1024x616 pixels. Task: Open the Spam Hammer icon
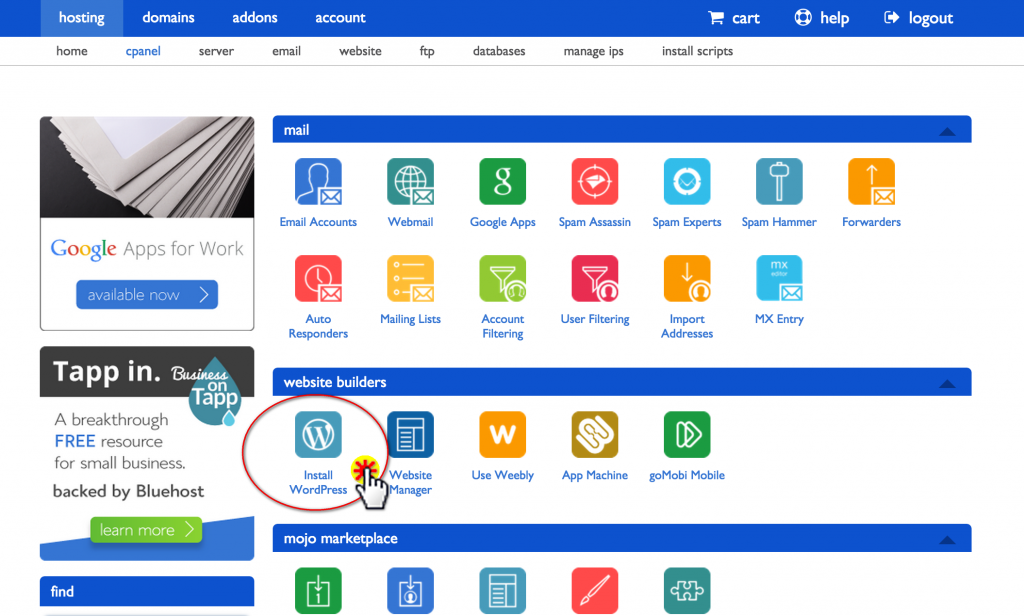pyautogui.click(x=778, y=182)
